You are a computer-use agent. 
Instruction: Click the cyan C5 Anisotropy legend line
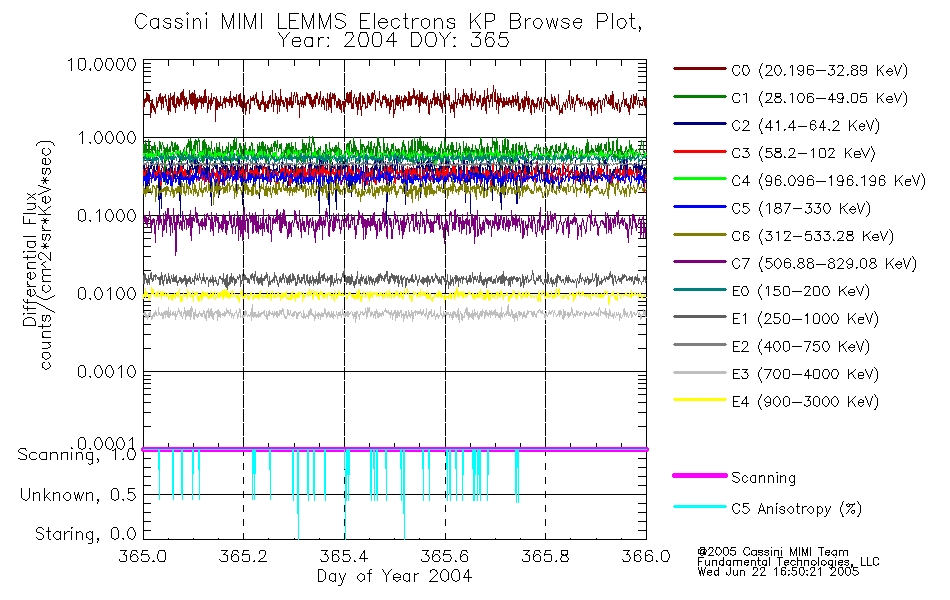click(x=699, y=507)
